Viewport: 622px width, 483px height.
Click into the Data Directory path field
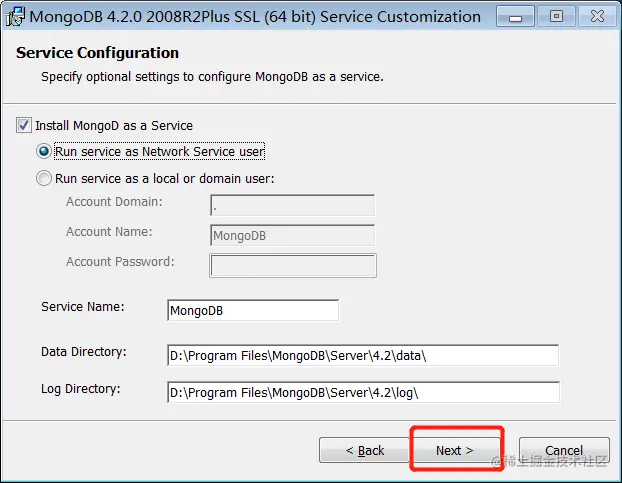pos(362,355)
